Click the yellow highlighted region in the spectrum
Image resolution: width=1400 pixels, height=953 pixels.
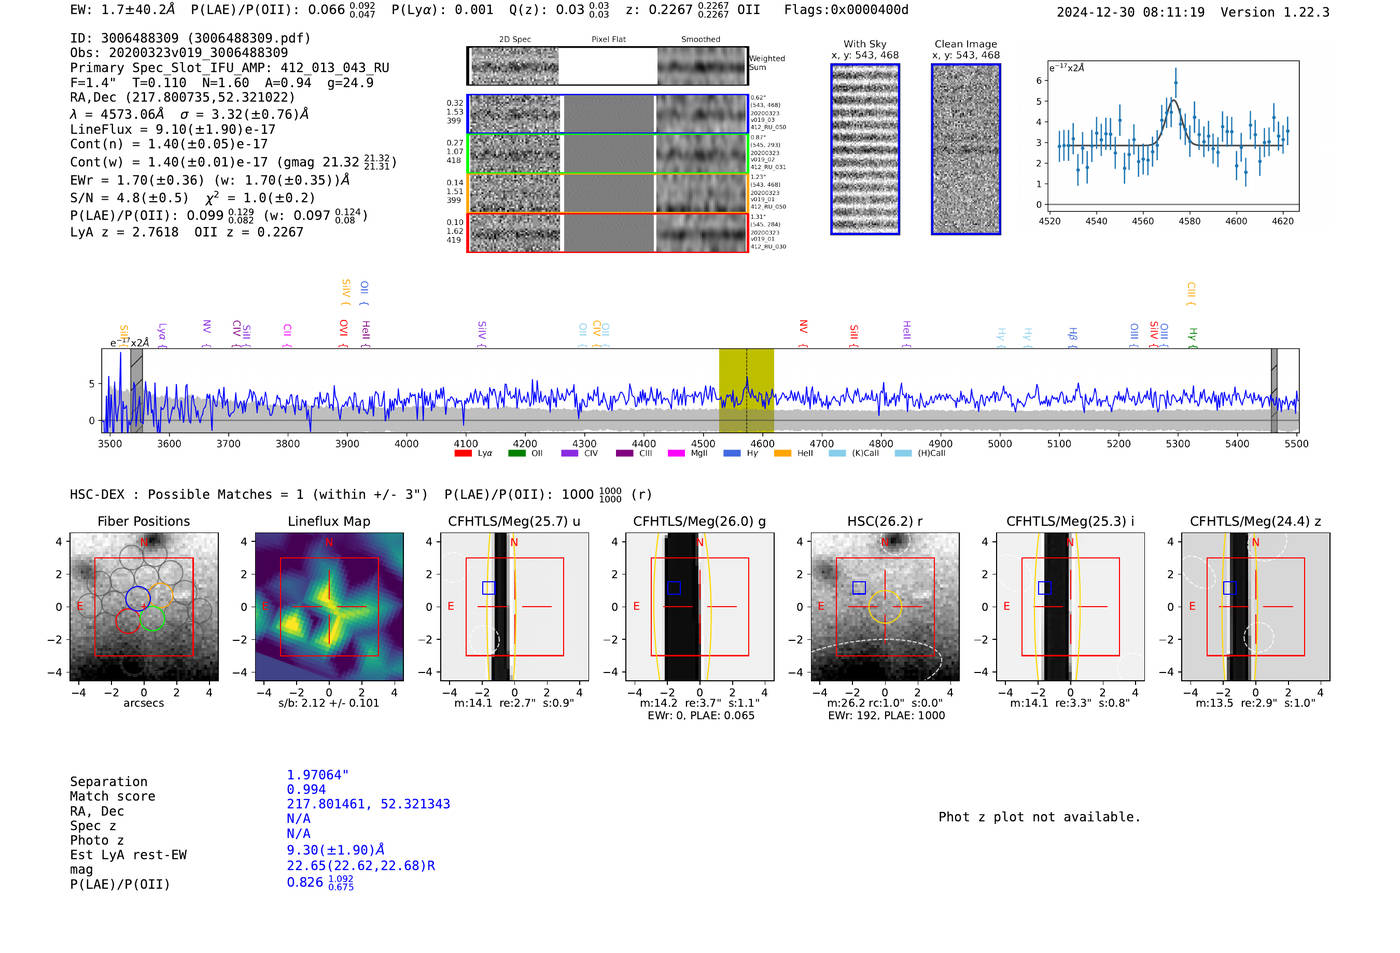[x=746, y=391]
